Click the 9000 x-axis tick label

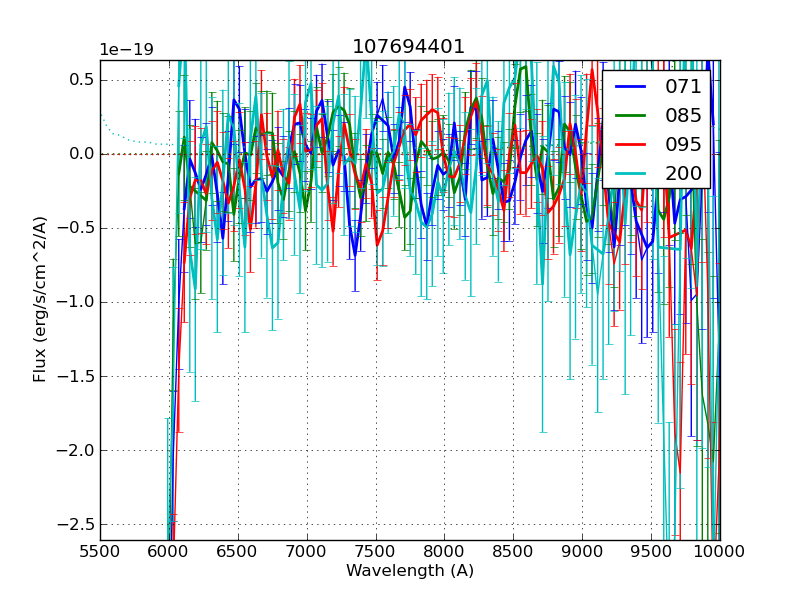[582, 551]
